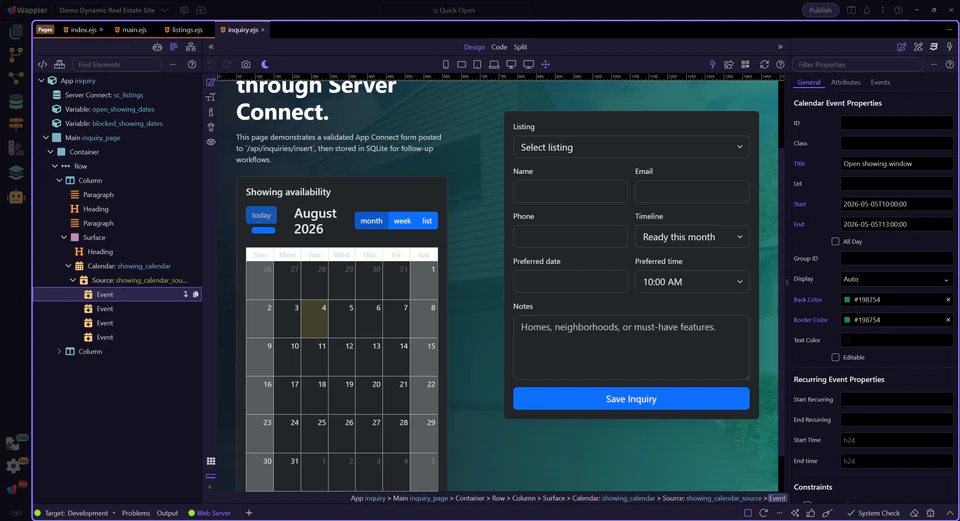Open the Database manager sidebar icon
The image size is (960, 521).
click(x=16, y=102)
